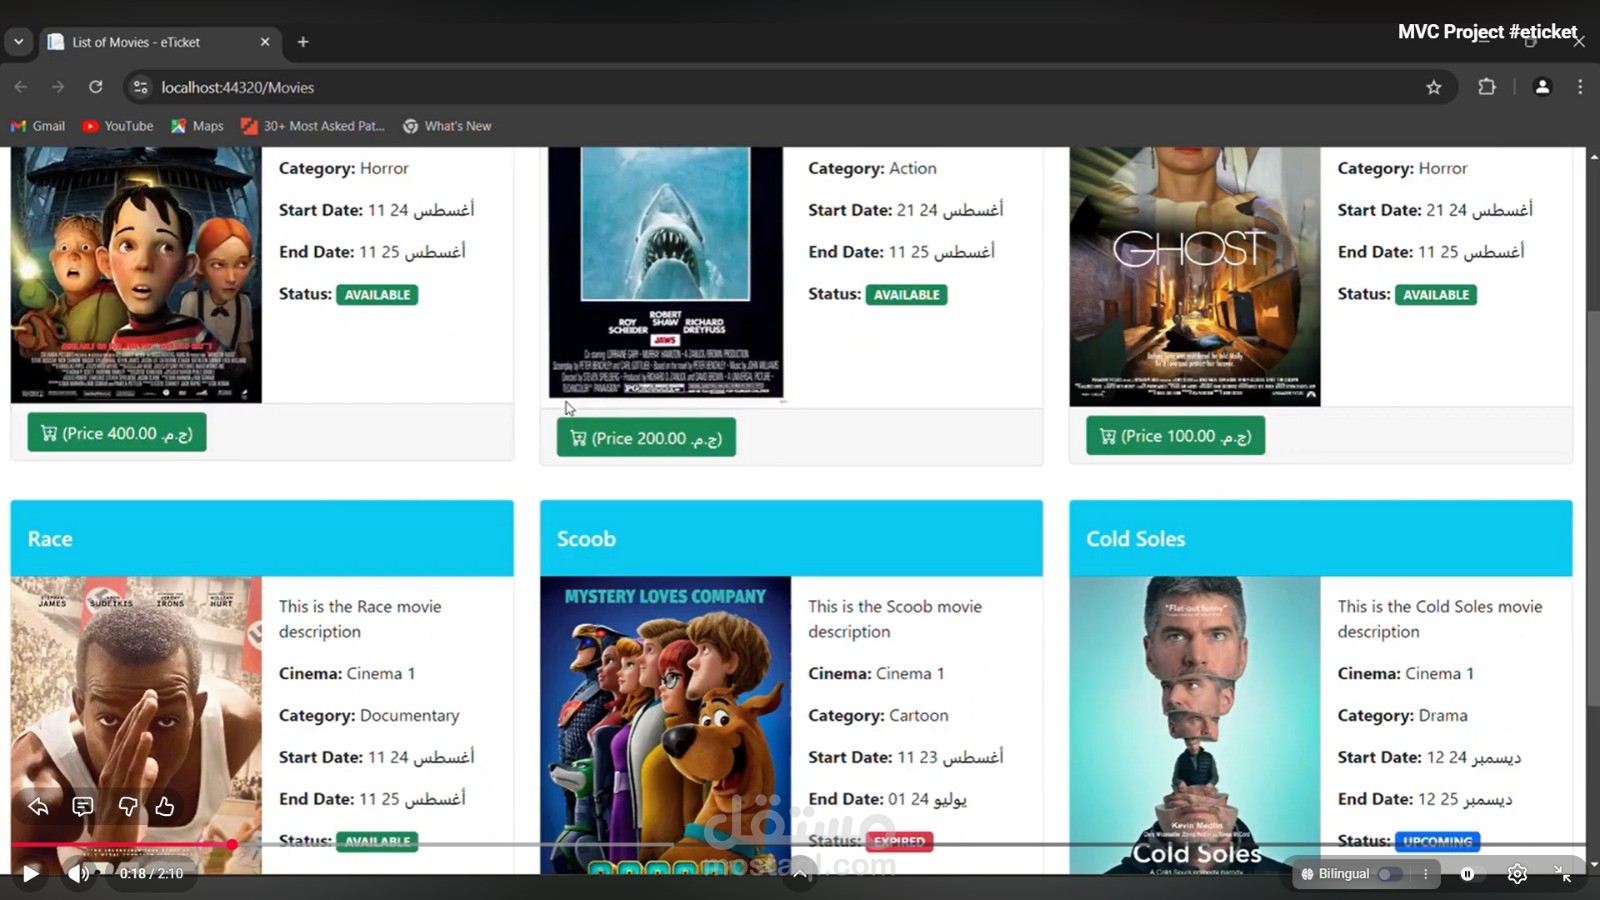This screenshot has width=1600, height=900.
Task: Click the UPCOMING status badge on Cold Soles
Action: pos(1437,842)
